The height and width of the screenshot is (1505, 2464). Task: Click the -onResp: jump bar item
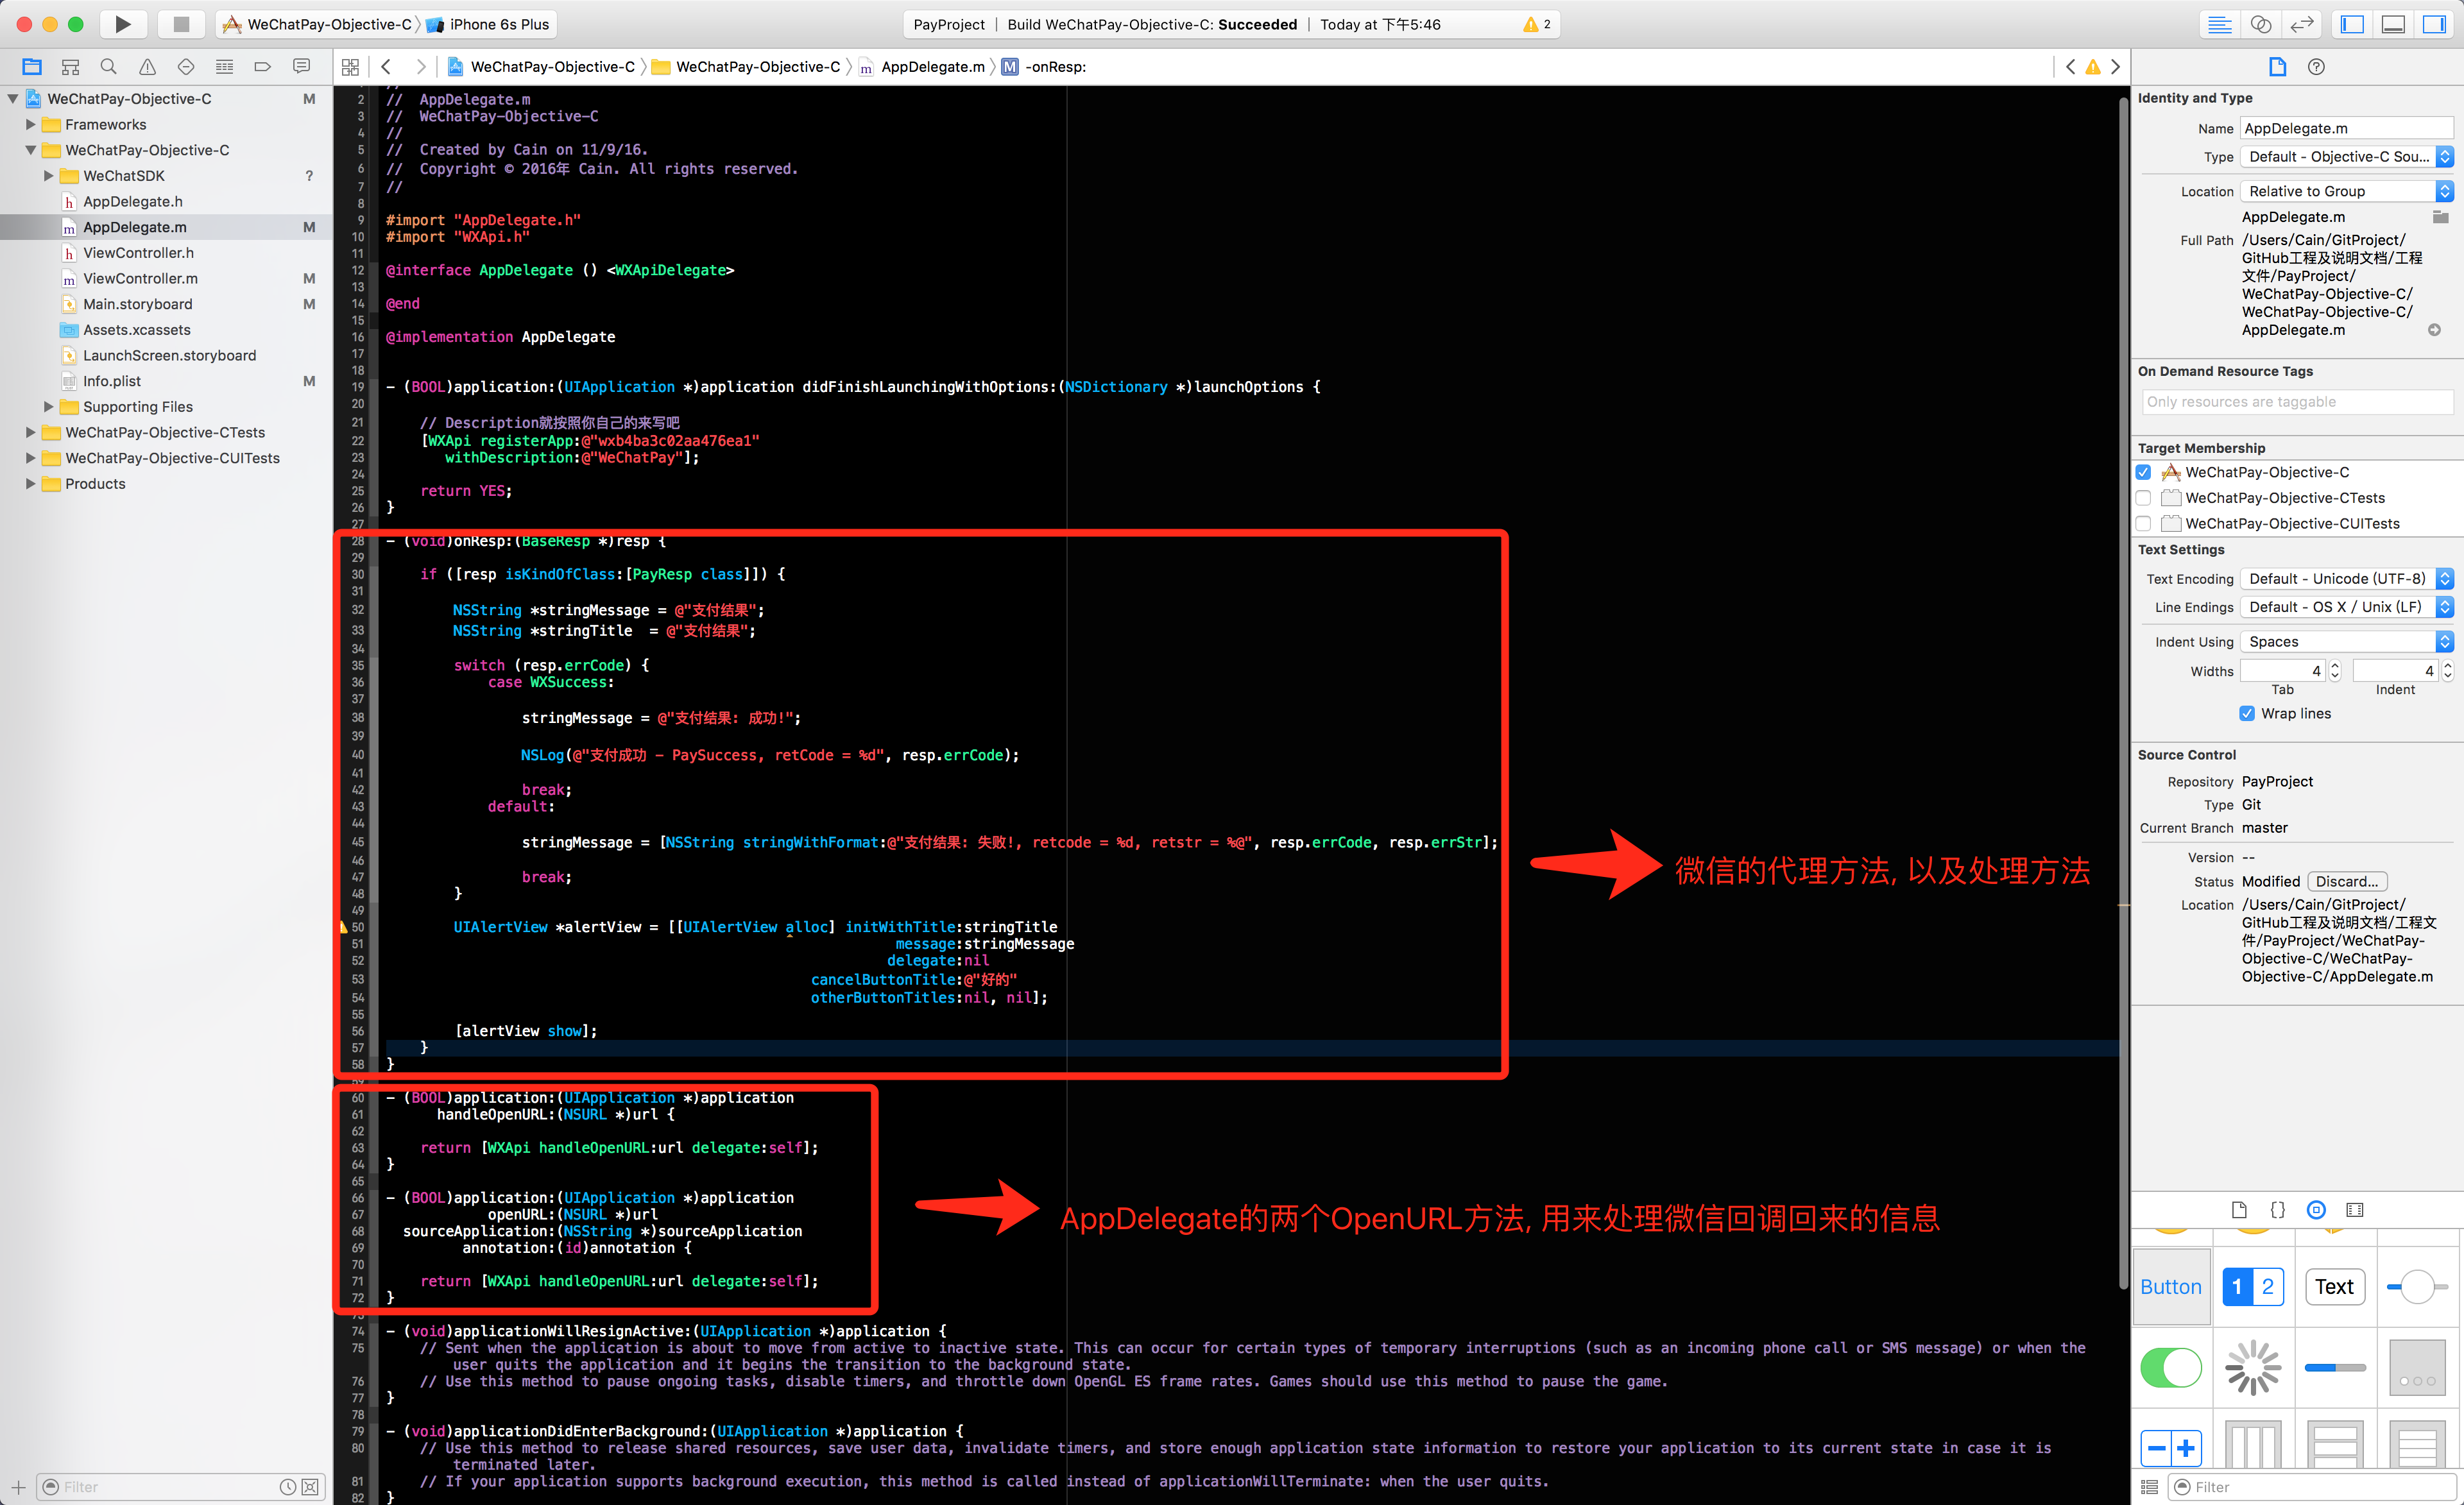click(1055, 67)
